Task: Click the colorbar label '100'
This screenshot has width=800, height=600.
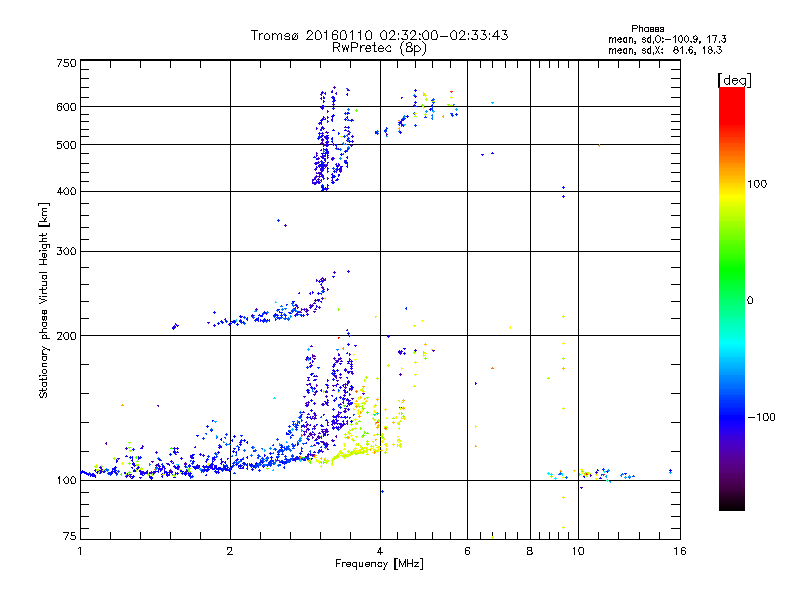Action: (x=757, y=184)
